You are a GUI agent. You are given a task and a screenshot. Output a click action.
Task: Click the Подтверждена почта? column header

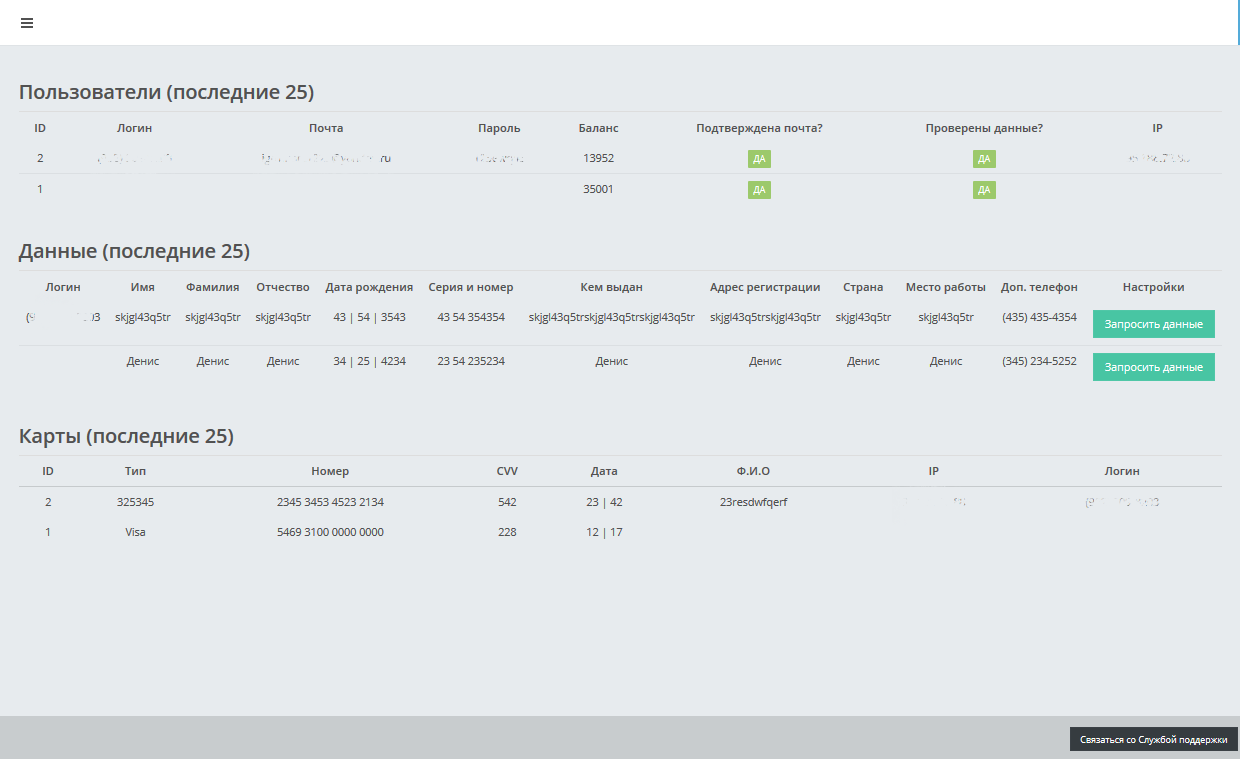coord(759,128)
